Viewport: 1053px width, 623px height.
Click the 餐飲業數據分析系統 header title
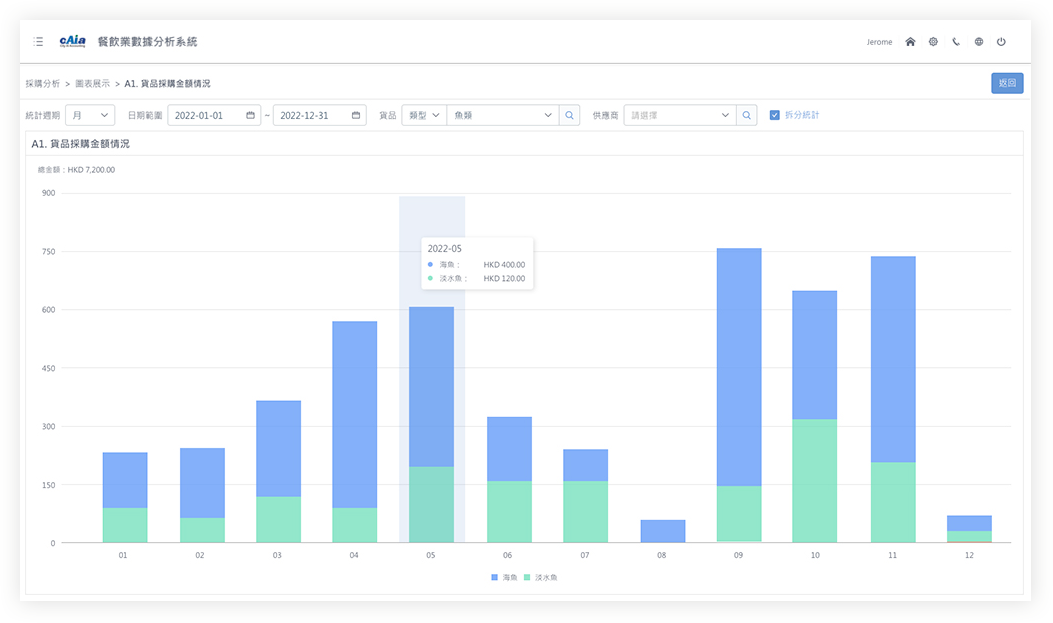148,42
